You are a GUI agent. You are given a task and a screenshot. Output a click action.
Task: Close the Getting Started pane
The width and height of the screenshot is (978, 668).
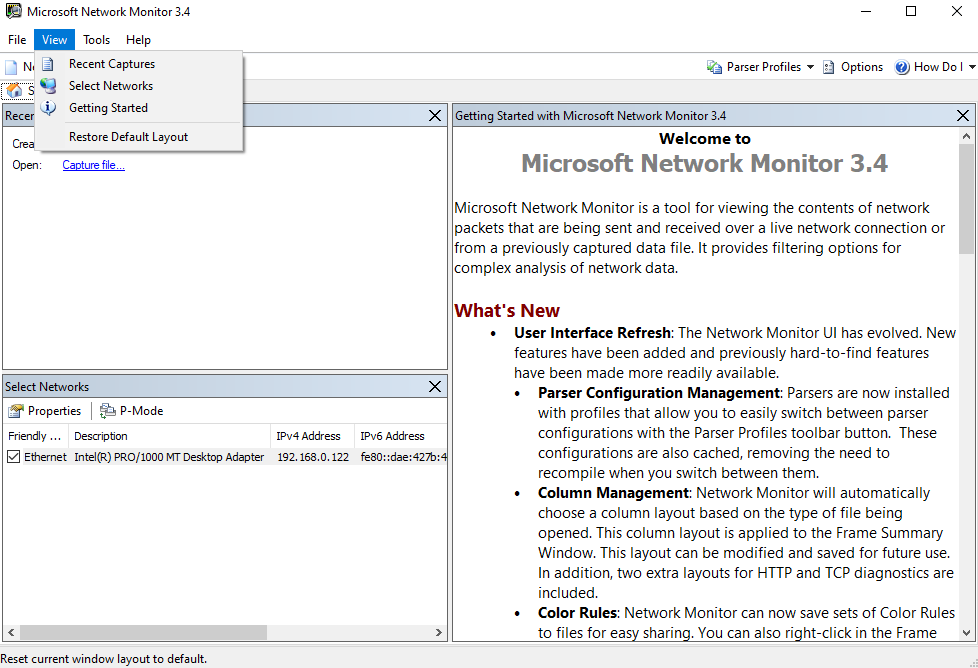coord(963,116)
